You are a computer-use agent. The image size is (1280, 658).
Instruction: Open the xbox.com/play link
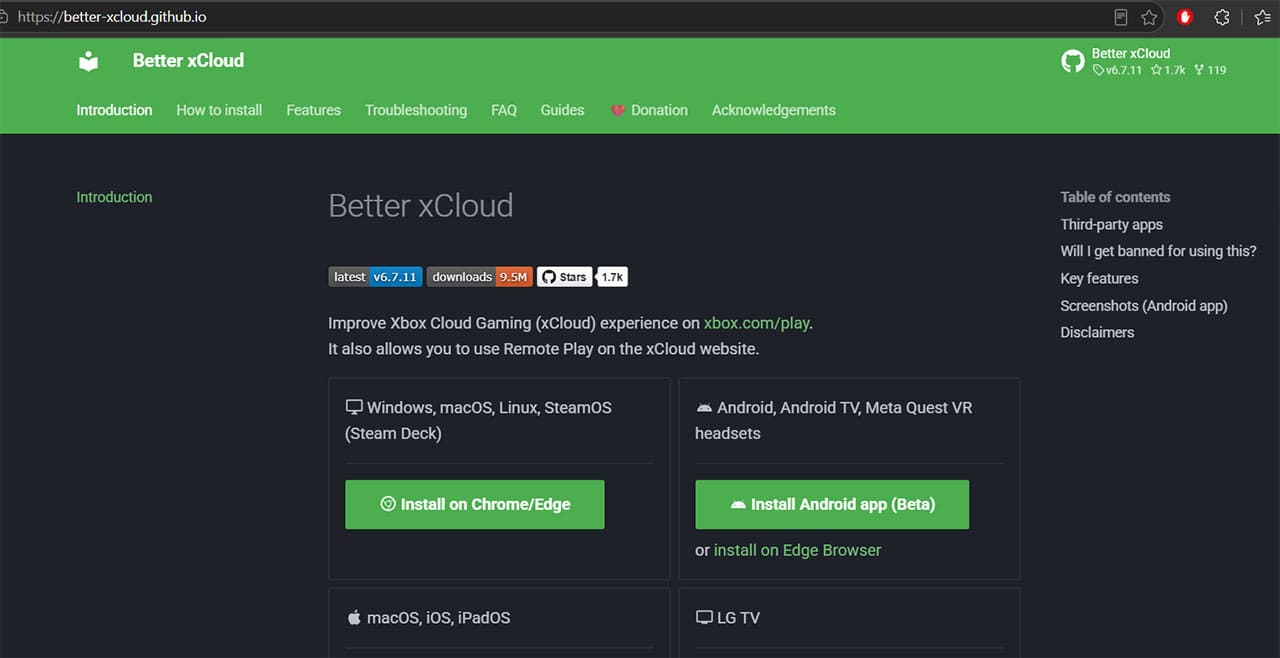click(x=756, y=323)
